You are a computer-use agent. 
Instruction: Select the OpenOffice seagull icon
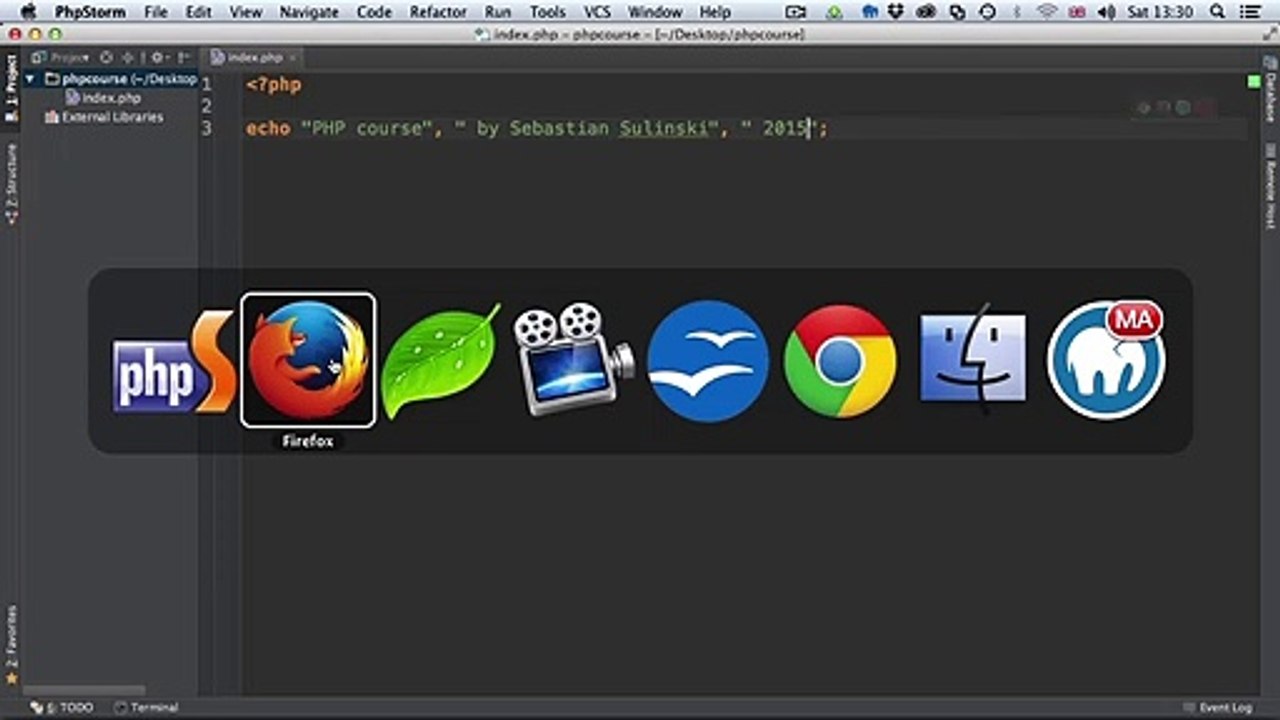point(708,361)
